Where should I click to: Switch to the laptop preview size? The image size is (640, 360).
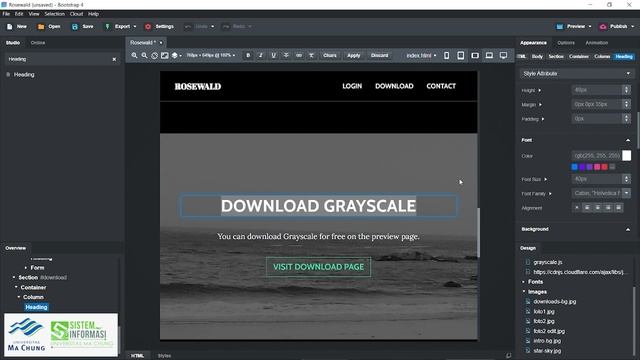pos(489,56)
